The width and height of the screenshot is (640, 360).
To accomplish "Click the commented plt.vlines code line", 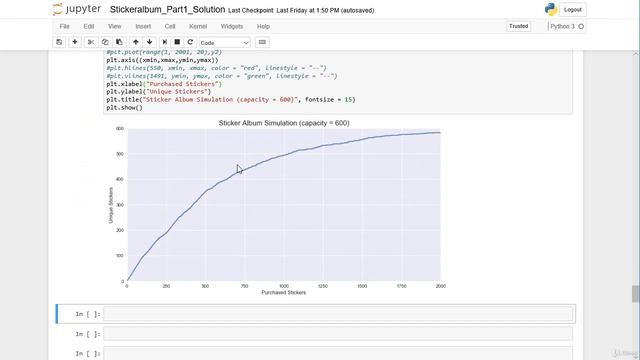I will [x=222, y=76].
